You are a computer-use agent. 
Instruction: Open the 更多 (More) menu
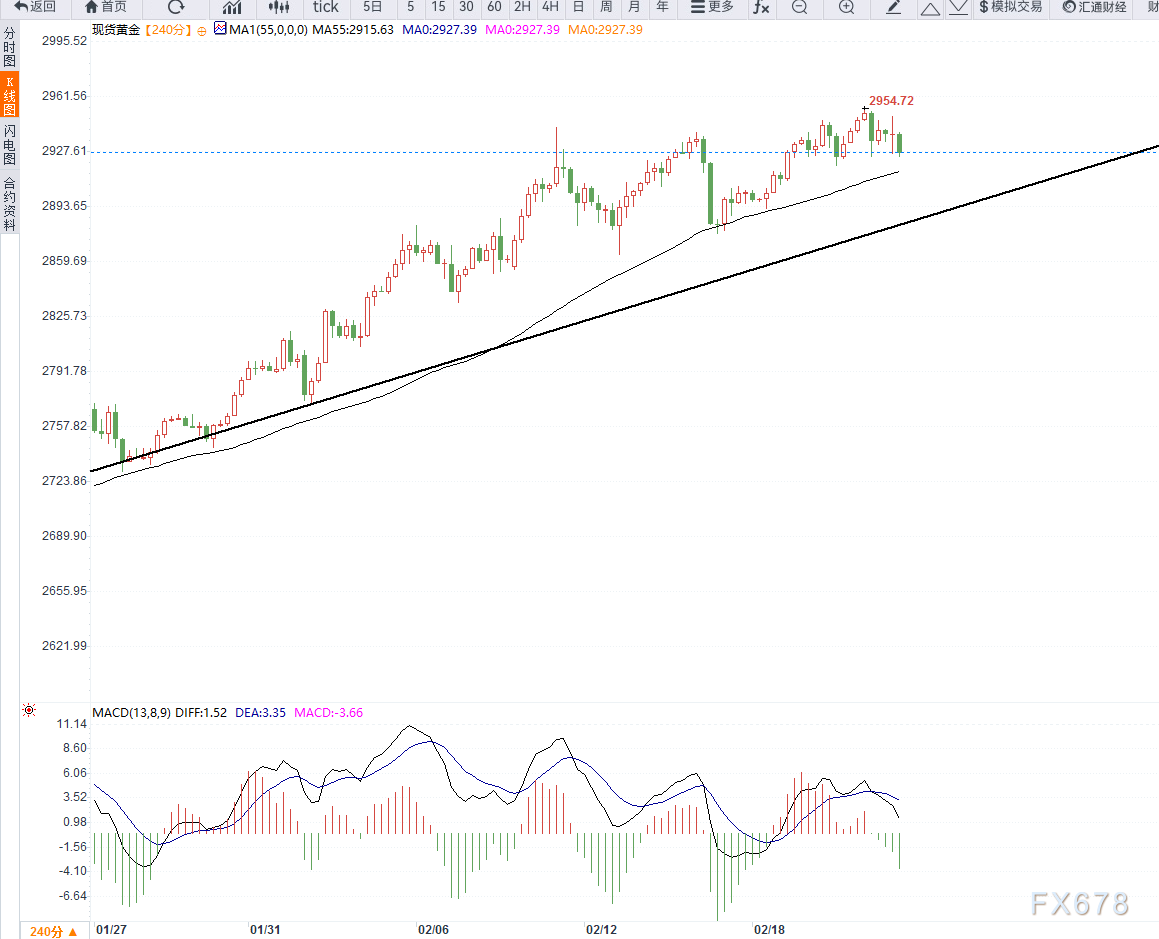712,7
